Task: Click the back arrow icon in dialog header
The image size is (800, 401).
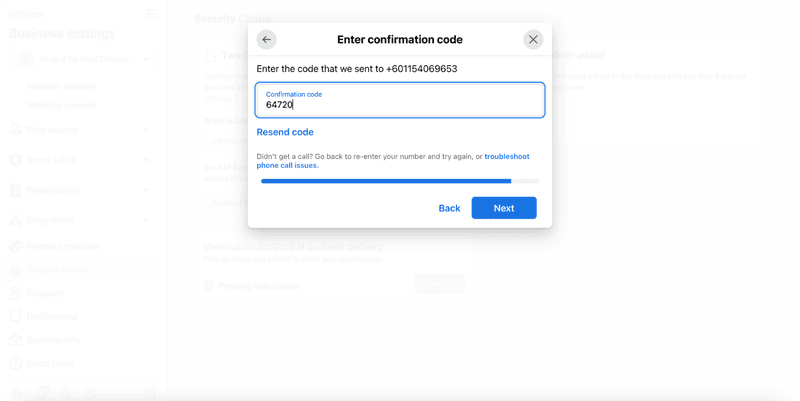Action: [266, 39]
